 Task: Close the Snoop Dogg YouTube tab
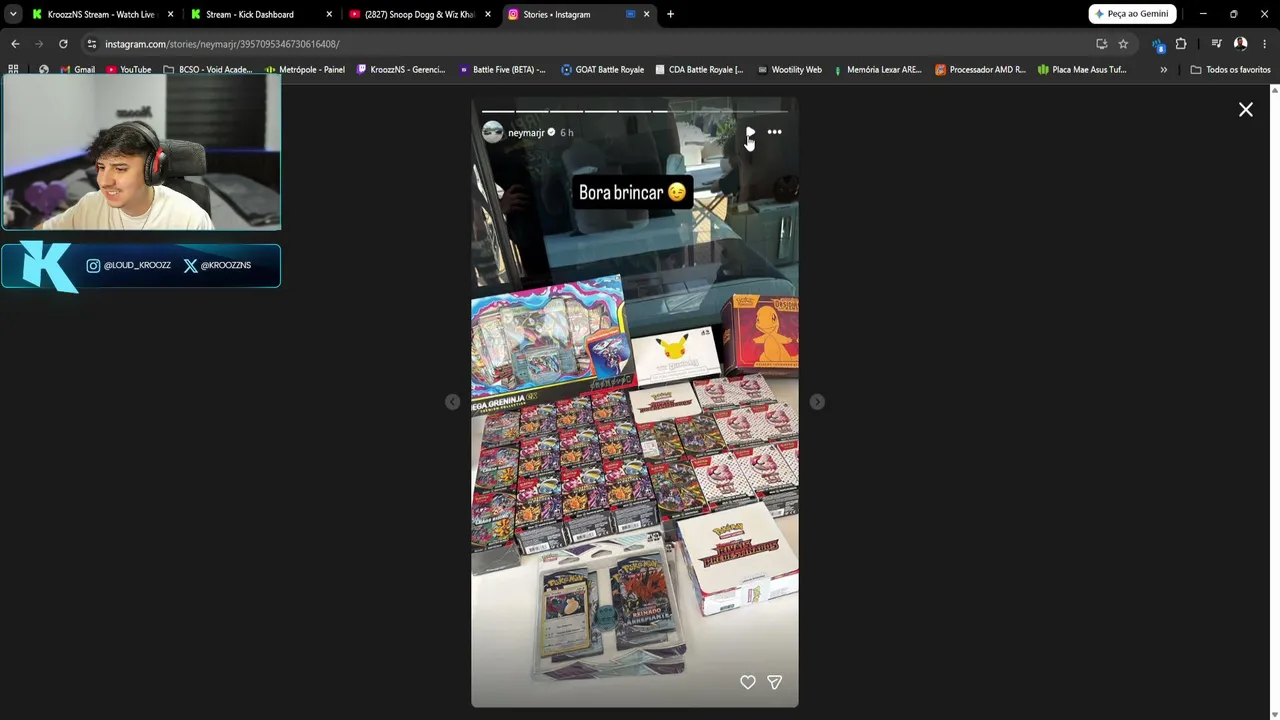click(x=488, y=14)
